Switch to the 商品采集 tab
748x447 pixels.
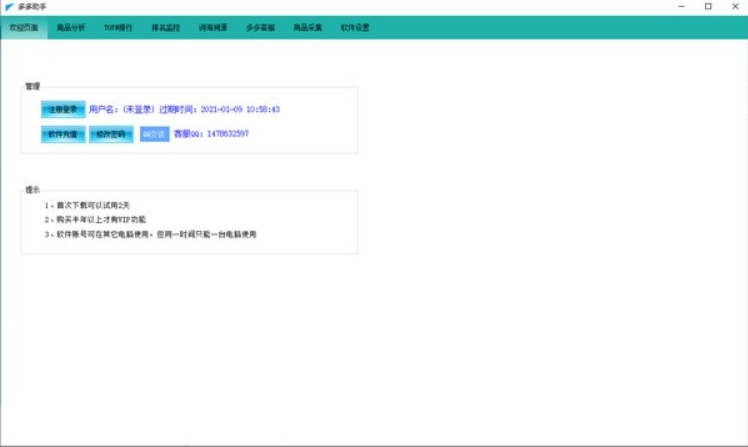(x=307, y=28)
